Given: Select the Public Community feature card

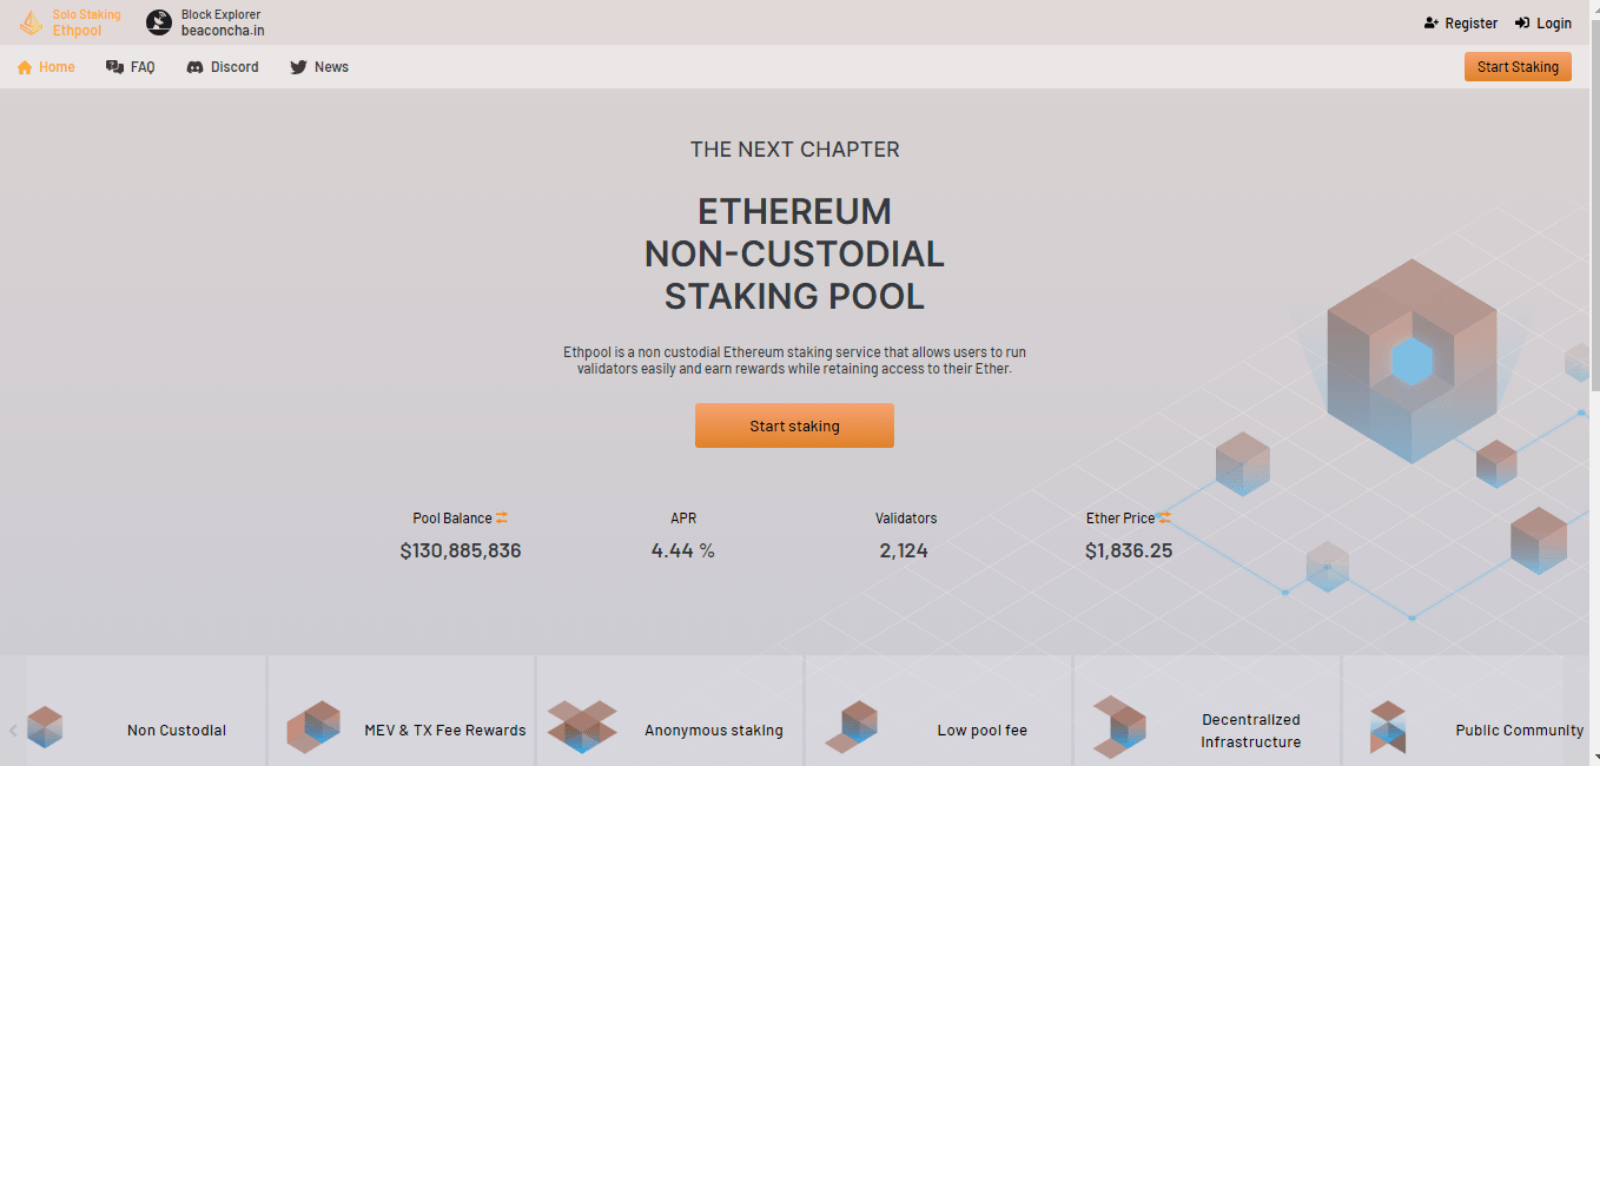Looking at the screenshot, I should [1465, 711].
